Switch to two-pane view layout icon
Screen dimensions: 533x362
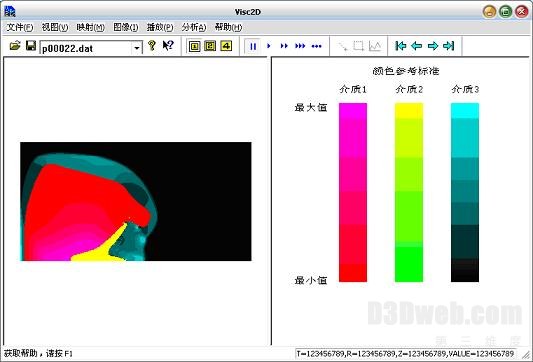210,46
